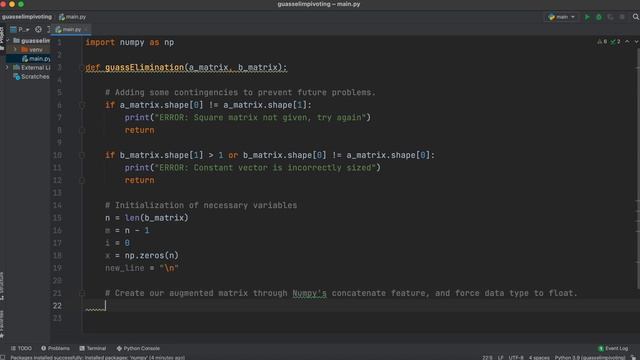Open the Event Log button
The width and height of the screenshot is (640, 360).
(x=613, y=348)
